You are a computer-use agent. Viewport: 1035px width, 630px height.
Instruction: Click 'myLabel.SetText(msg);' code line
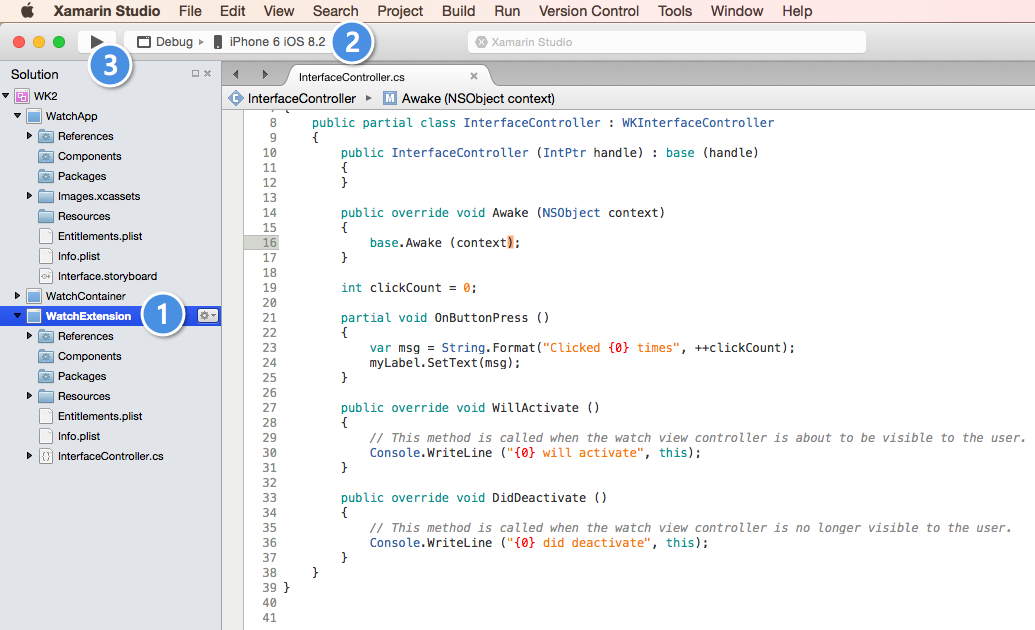445,363
